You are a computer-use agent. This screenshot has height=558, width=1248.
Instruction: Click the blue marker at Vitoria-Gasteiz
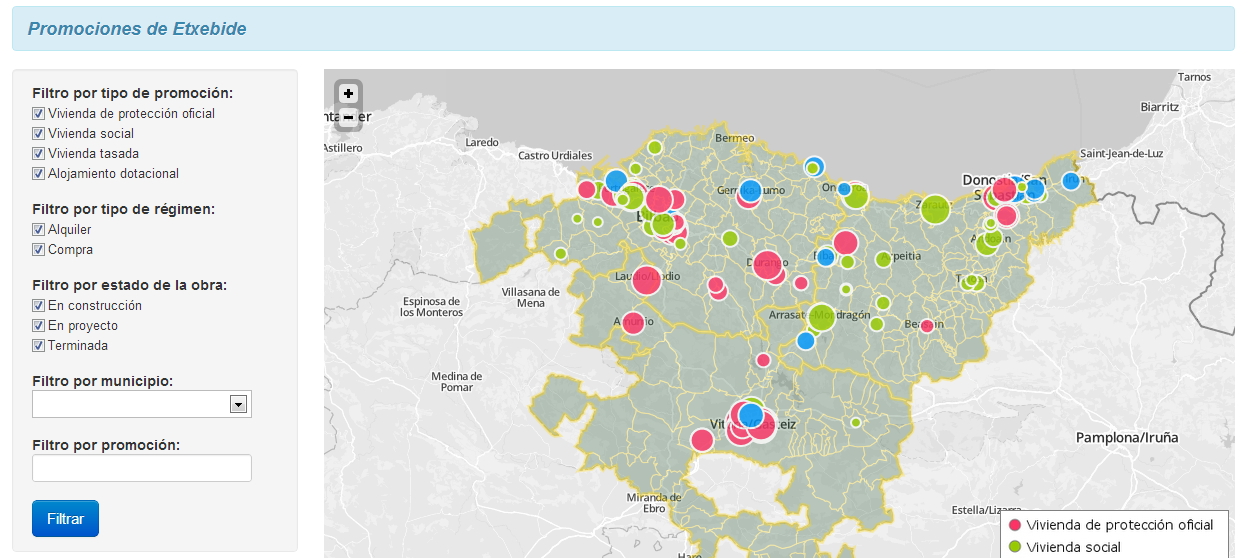click(x=751, y=414)
